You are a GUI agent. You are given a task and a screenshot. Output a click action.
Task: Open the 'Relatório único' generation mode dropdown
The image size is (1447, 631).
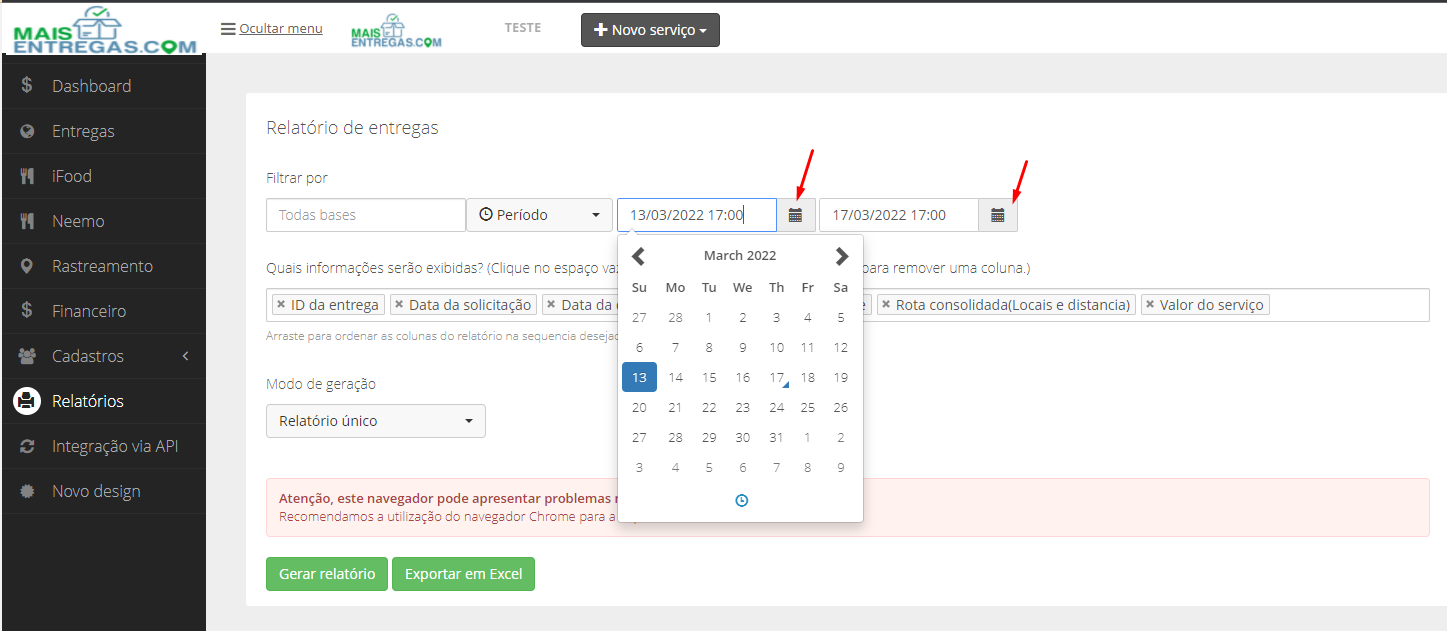[376, 421]
